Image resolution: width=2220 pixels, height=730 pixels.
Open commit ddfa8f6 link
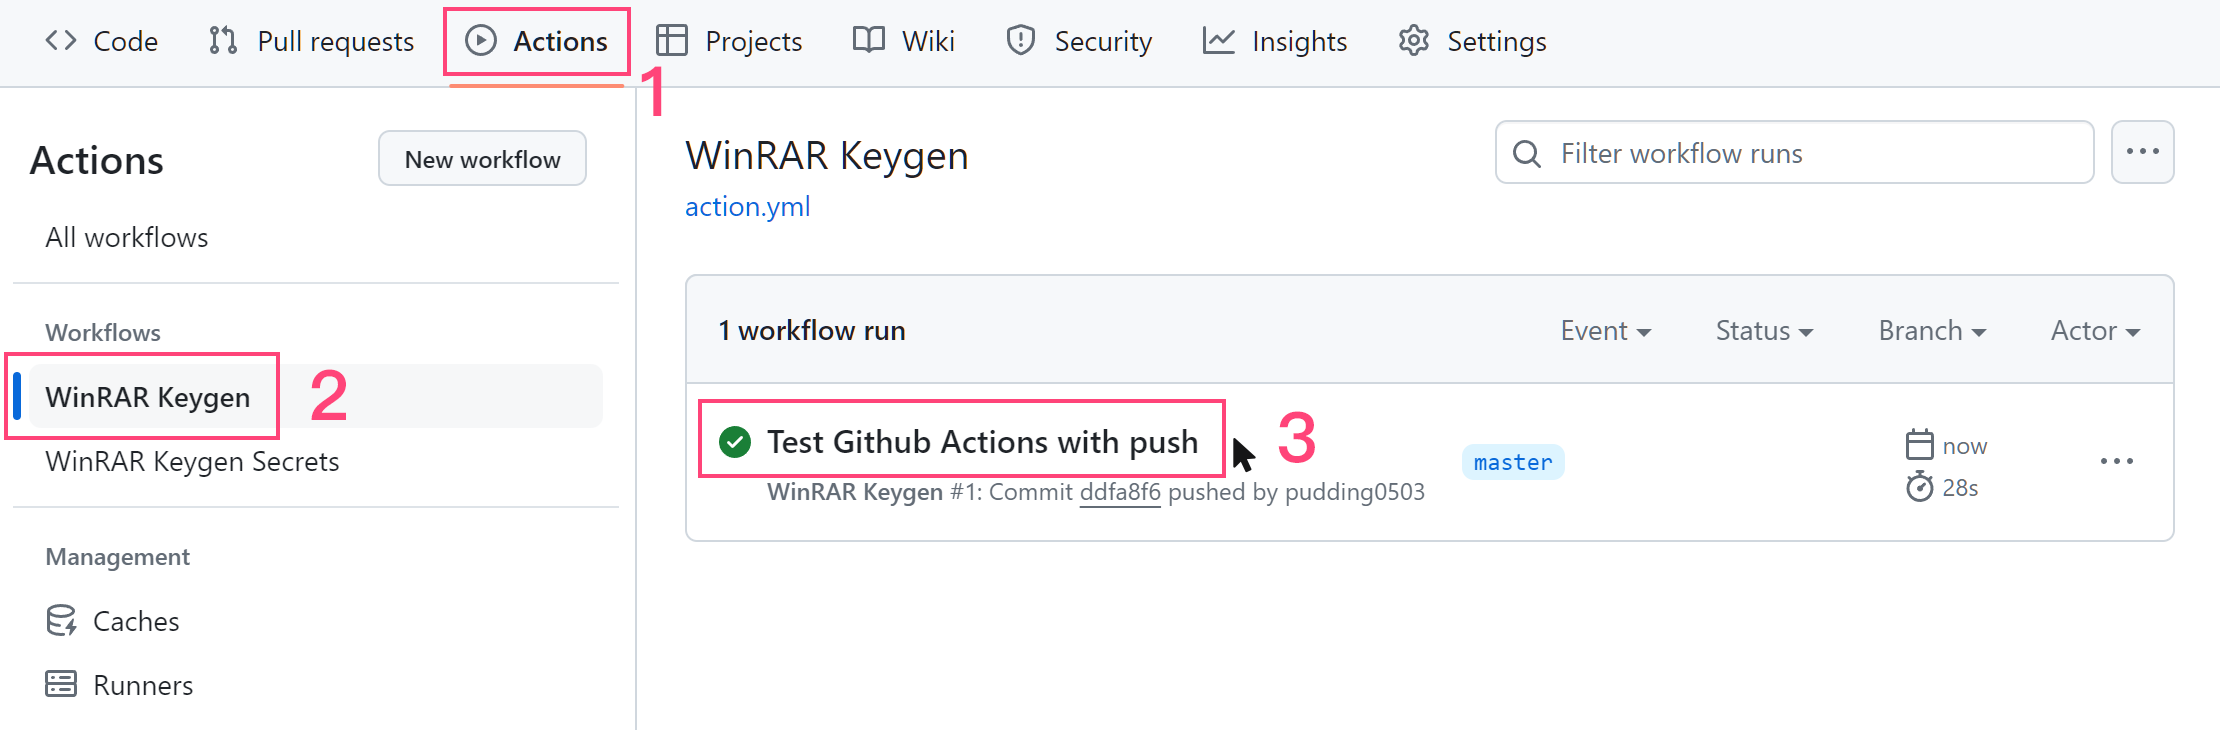[x=1120, y=492]
